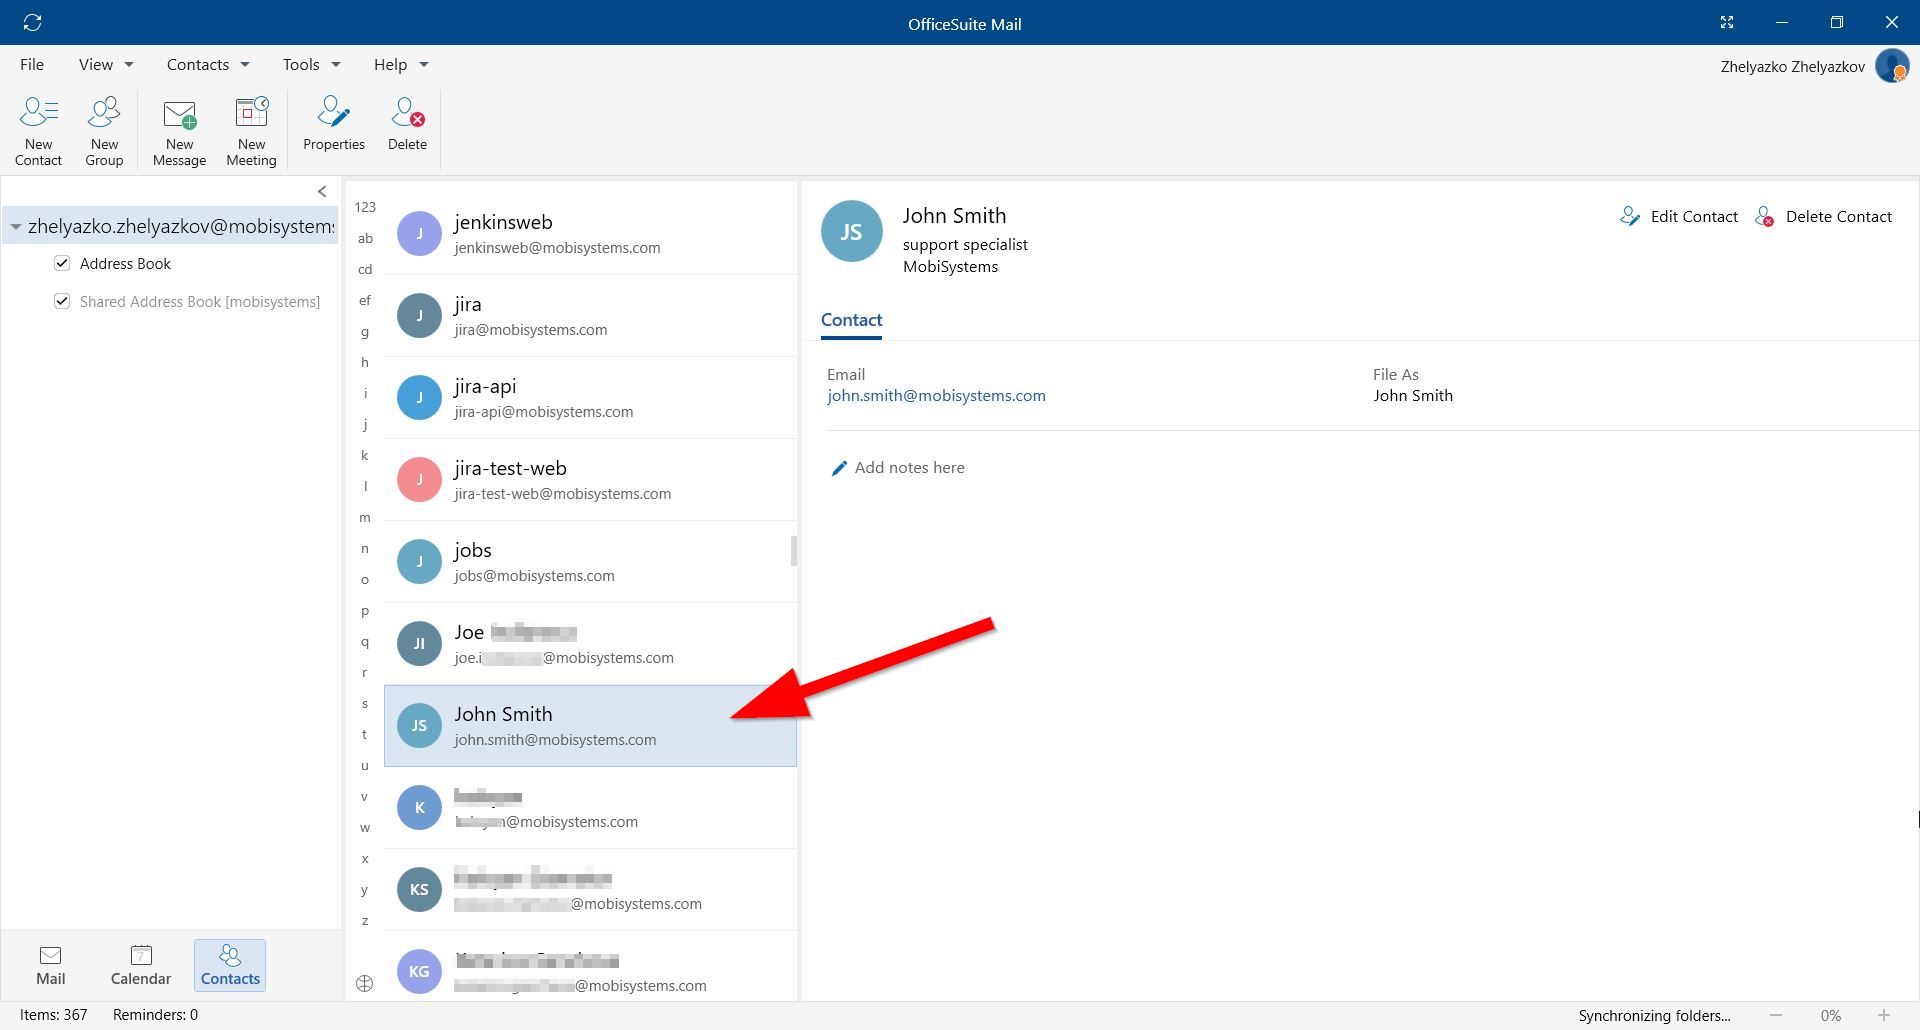Select the jira-test-web contact
Image resolution: width=1920 pixels, height=1030 pixels.
(x=590, y=479)
